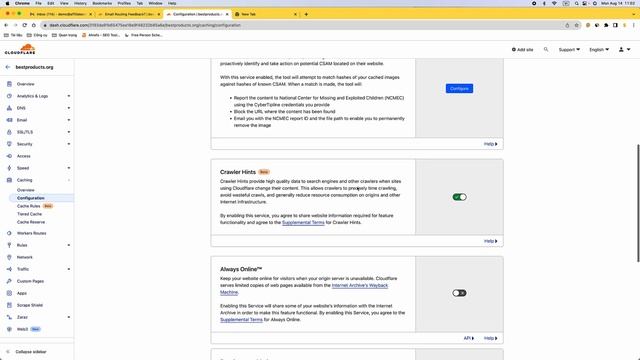Open the Support dropdown
The height and width of the screenshot is (360, 640).
[x=569, y=49]
